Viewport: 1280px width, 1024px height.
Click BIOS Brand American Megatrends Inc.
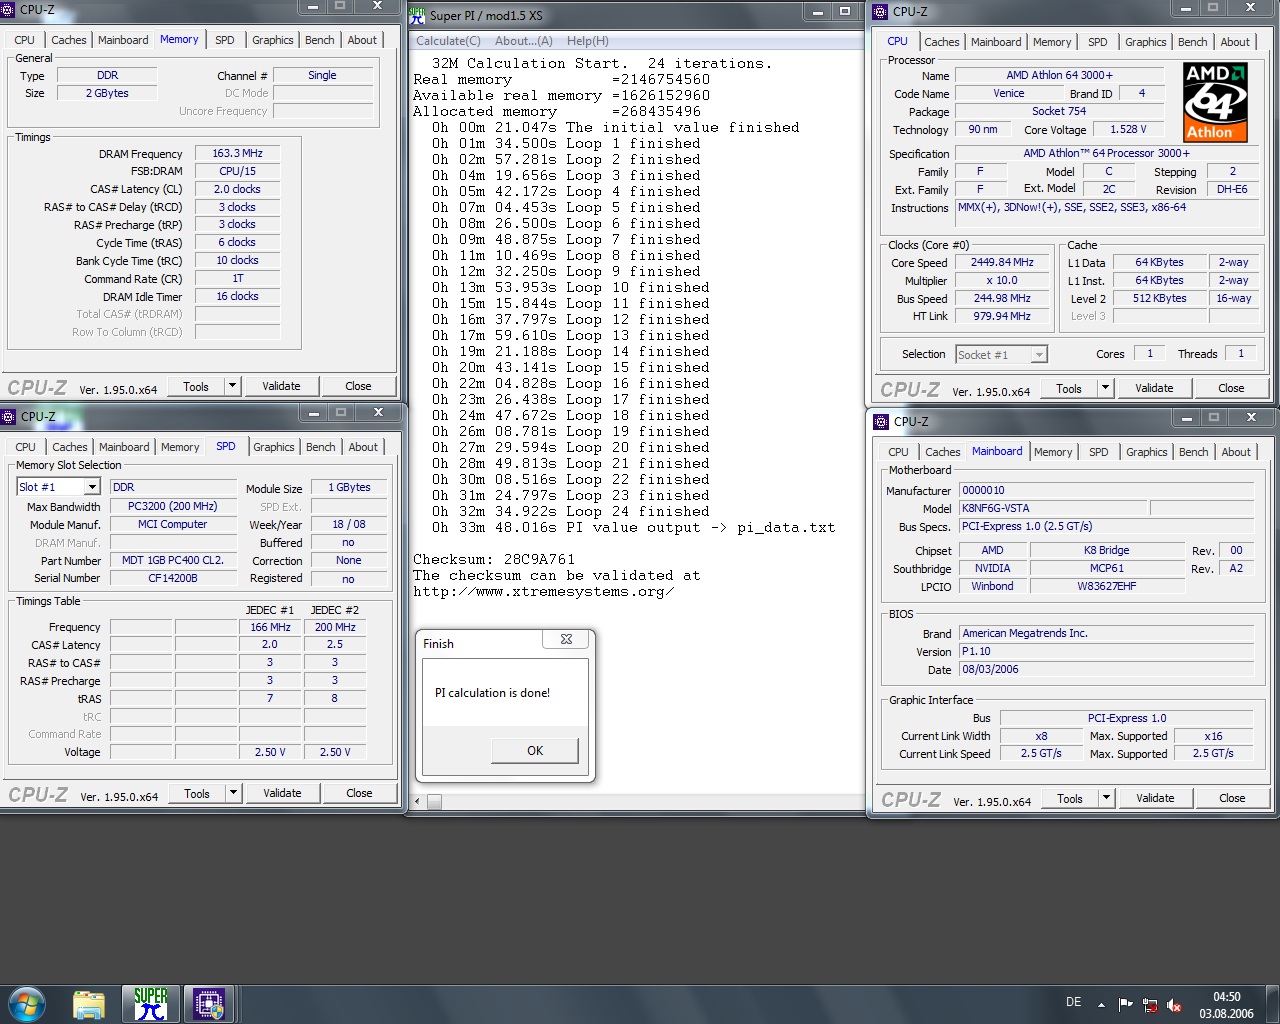[x=1106, y=633]
